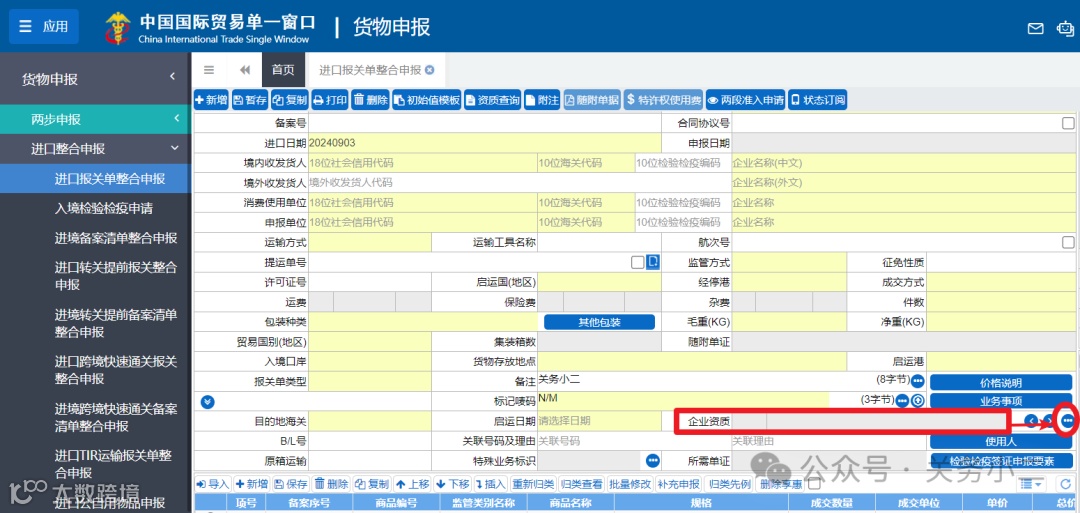Open the 运输方式 dropdown field
Screen dimensions: 1080x513
tap(369, 242)
